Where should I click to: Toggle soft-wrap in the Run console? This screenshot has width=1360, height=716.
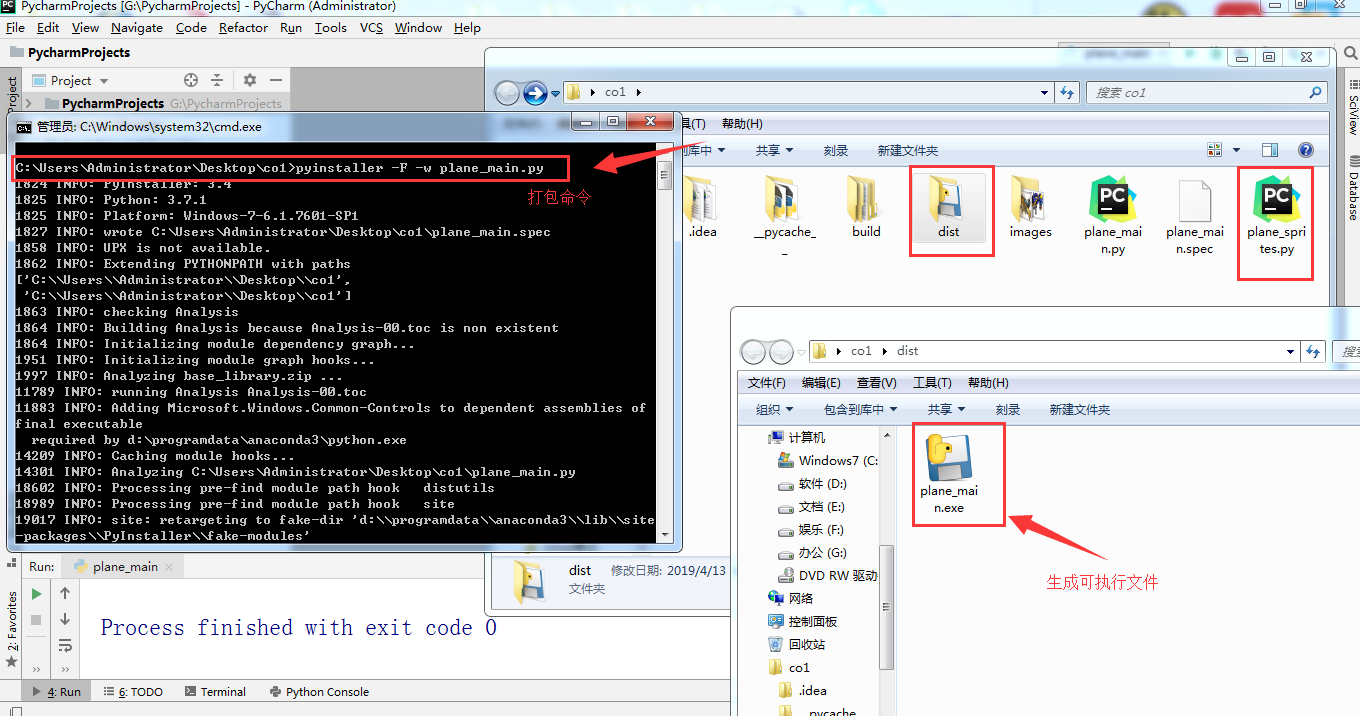[x=65, y=645]
